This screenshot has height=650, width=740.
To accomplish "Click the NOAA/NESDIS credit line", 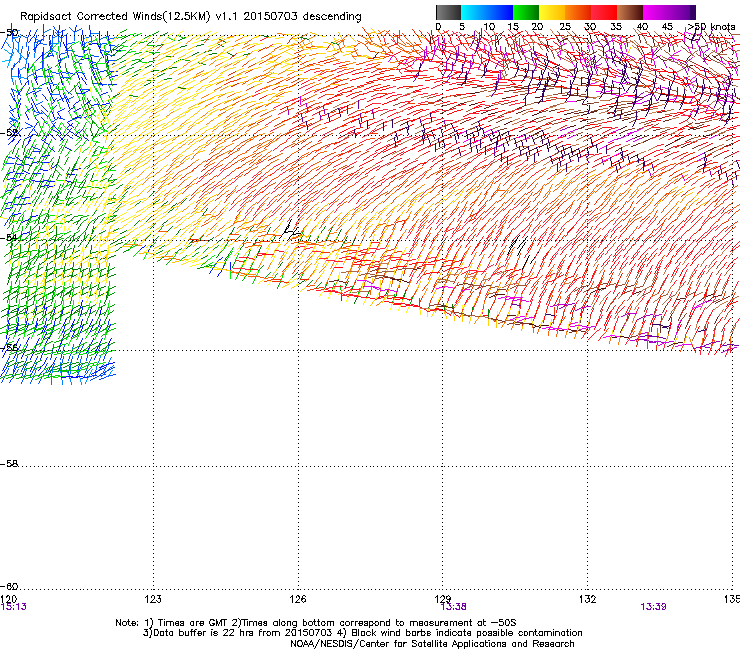I will coord(432,644).
